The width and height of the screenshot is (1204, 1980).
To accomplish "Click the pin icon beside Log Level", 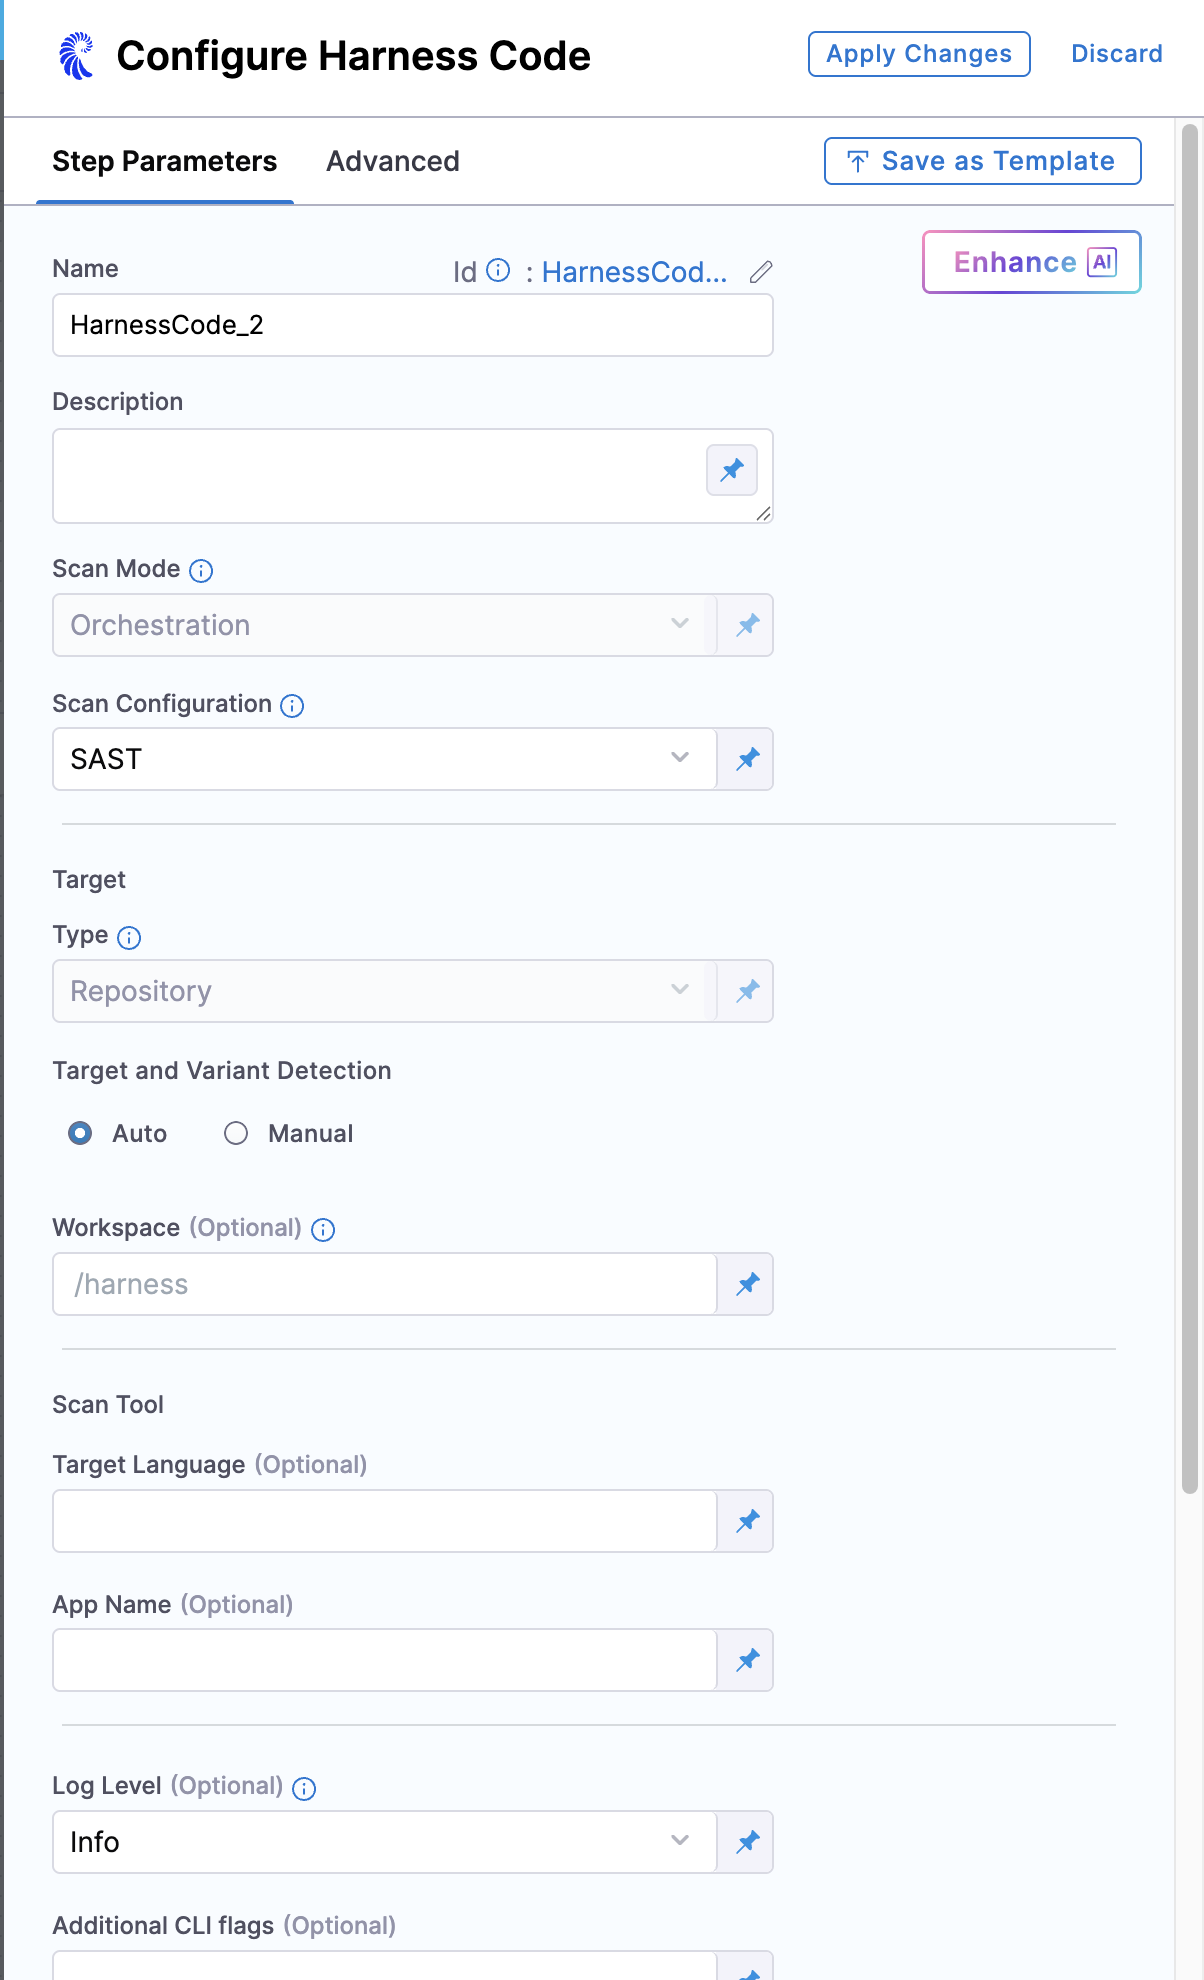I will coord(747,1842).
